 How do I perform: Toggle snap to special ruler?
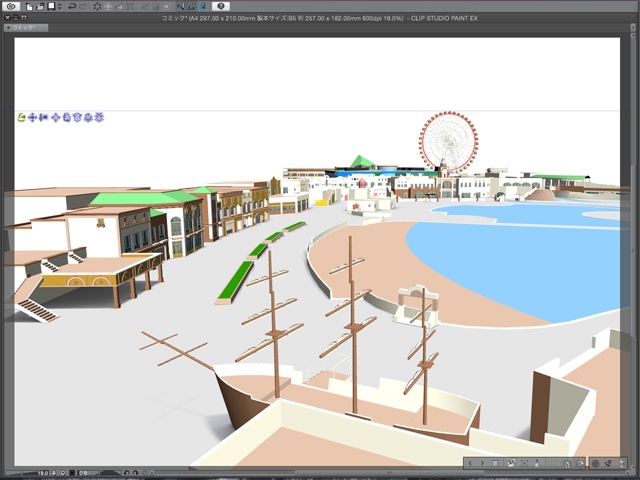(x=191, y=7)
